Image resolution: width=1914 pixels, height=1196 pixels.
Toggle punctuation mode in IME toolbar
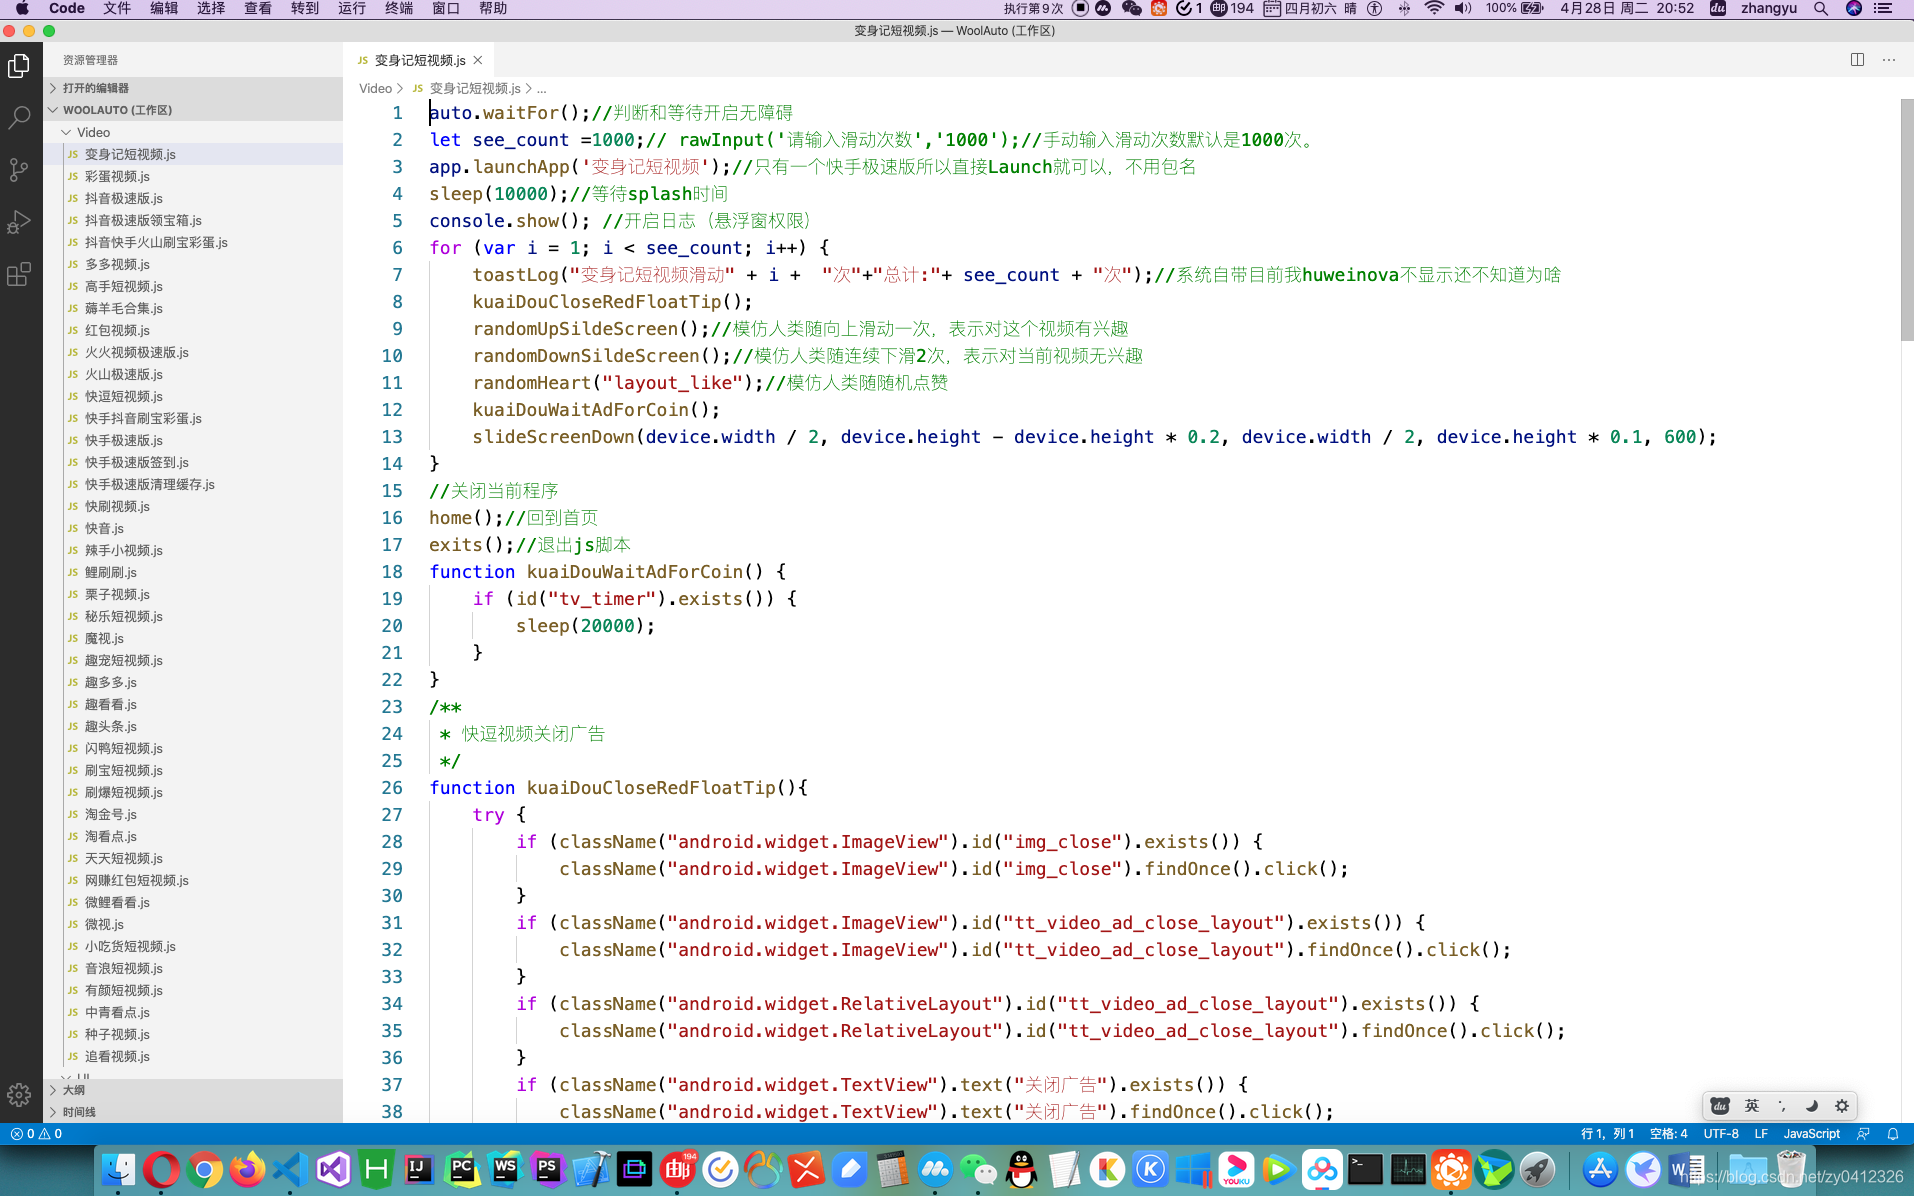click(x=1781, y=1105)
